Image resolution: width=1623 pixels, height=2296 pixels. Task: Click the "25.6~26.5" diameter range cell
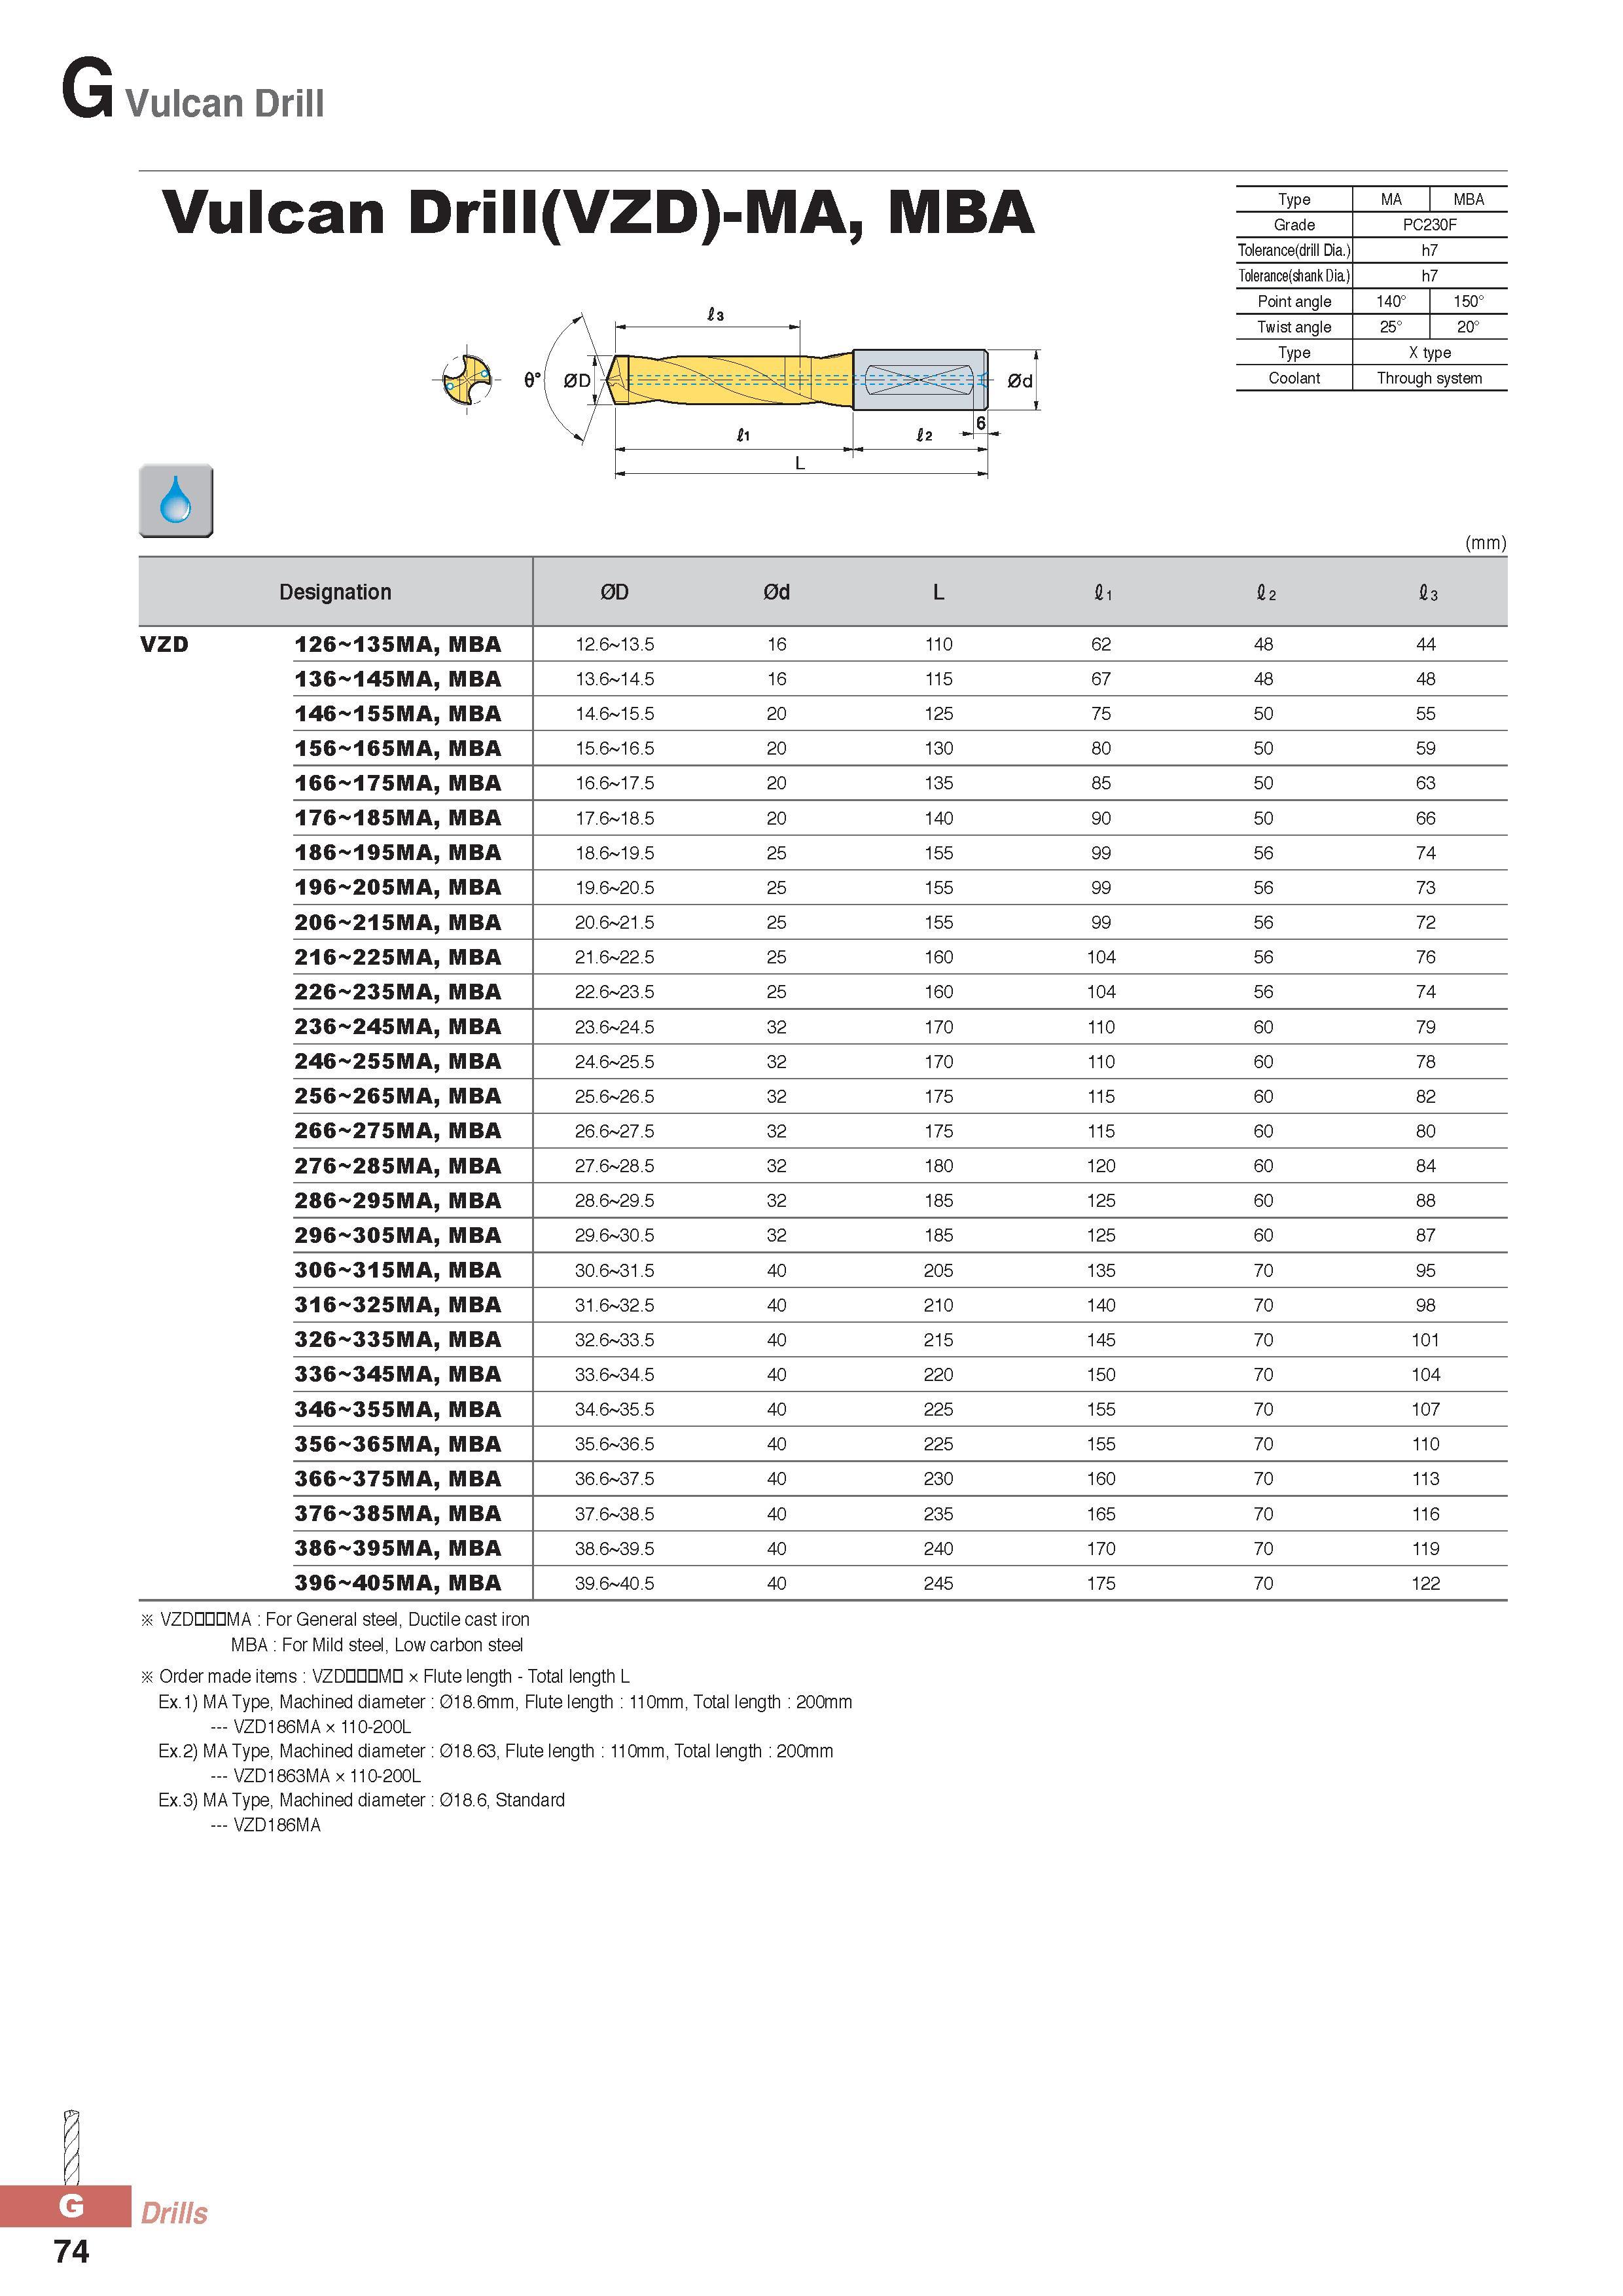pos(615,1096)
